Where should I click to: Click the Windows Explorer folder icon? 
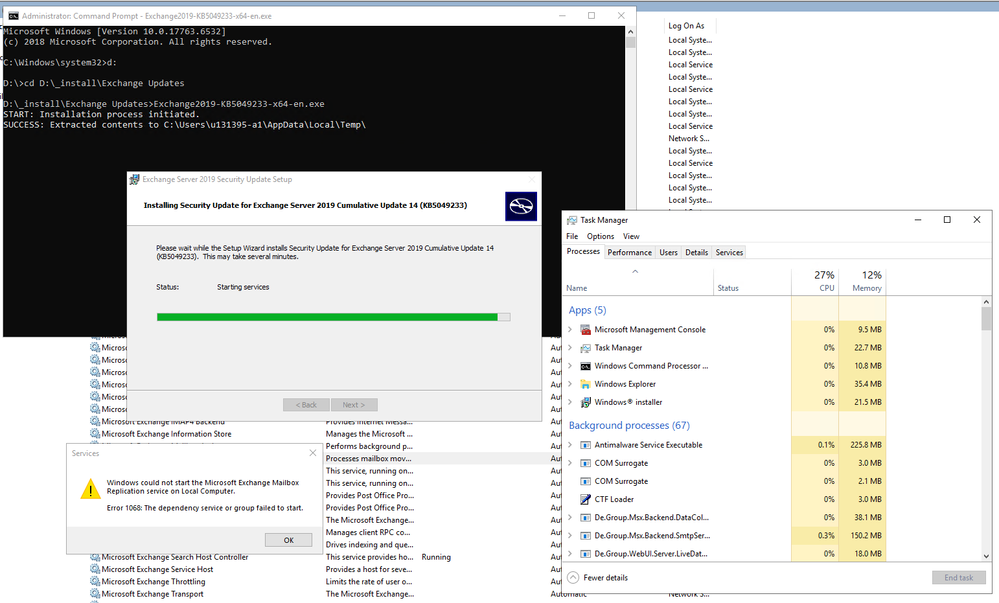(x=585, y=384)
